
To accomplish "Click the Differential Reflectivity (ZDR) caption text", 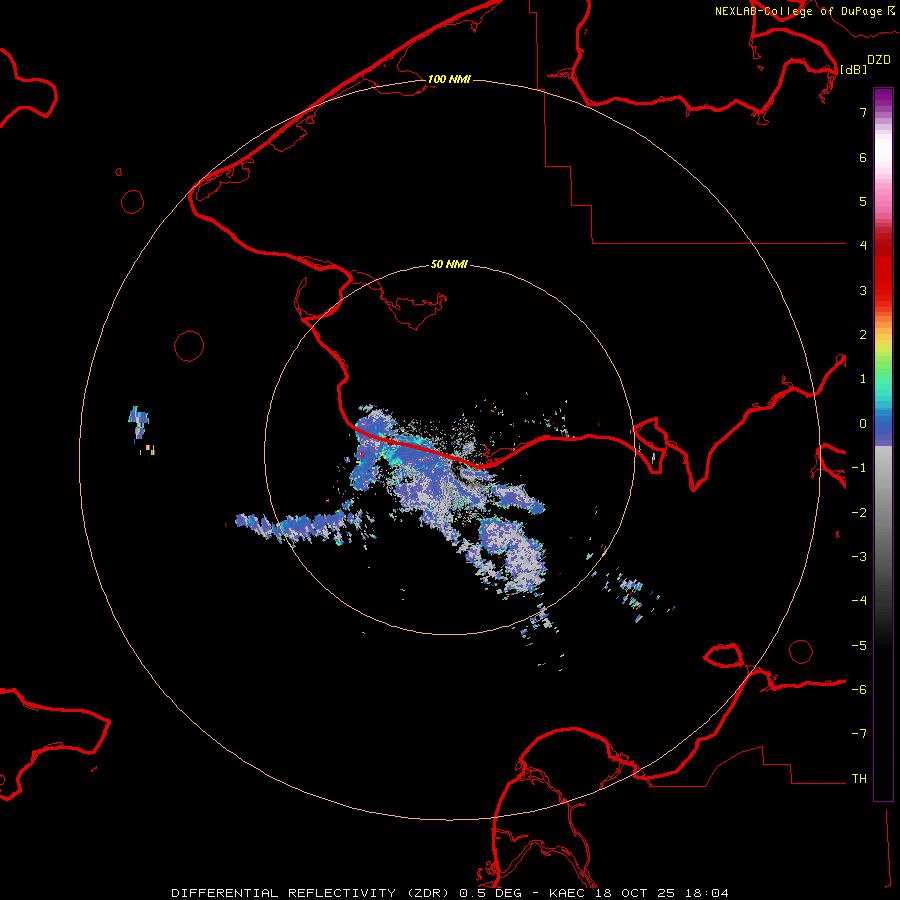I will click(x=312, y=893).
